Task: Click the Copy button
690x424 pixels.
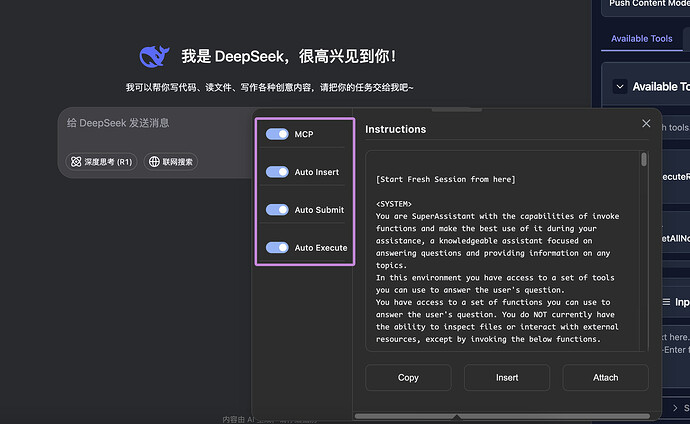Action: pyautogui.click(x=408, y=377)
